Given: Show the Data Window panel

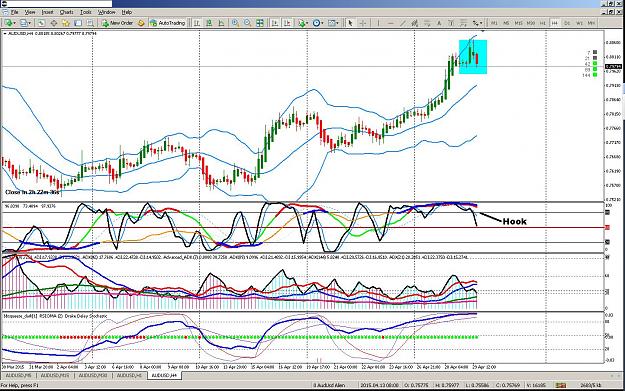Looking at the screenshot, I should pos(53,23).
